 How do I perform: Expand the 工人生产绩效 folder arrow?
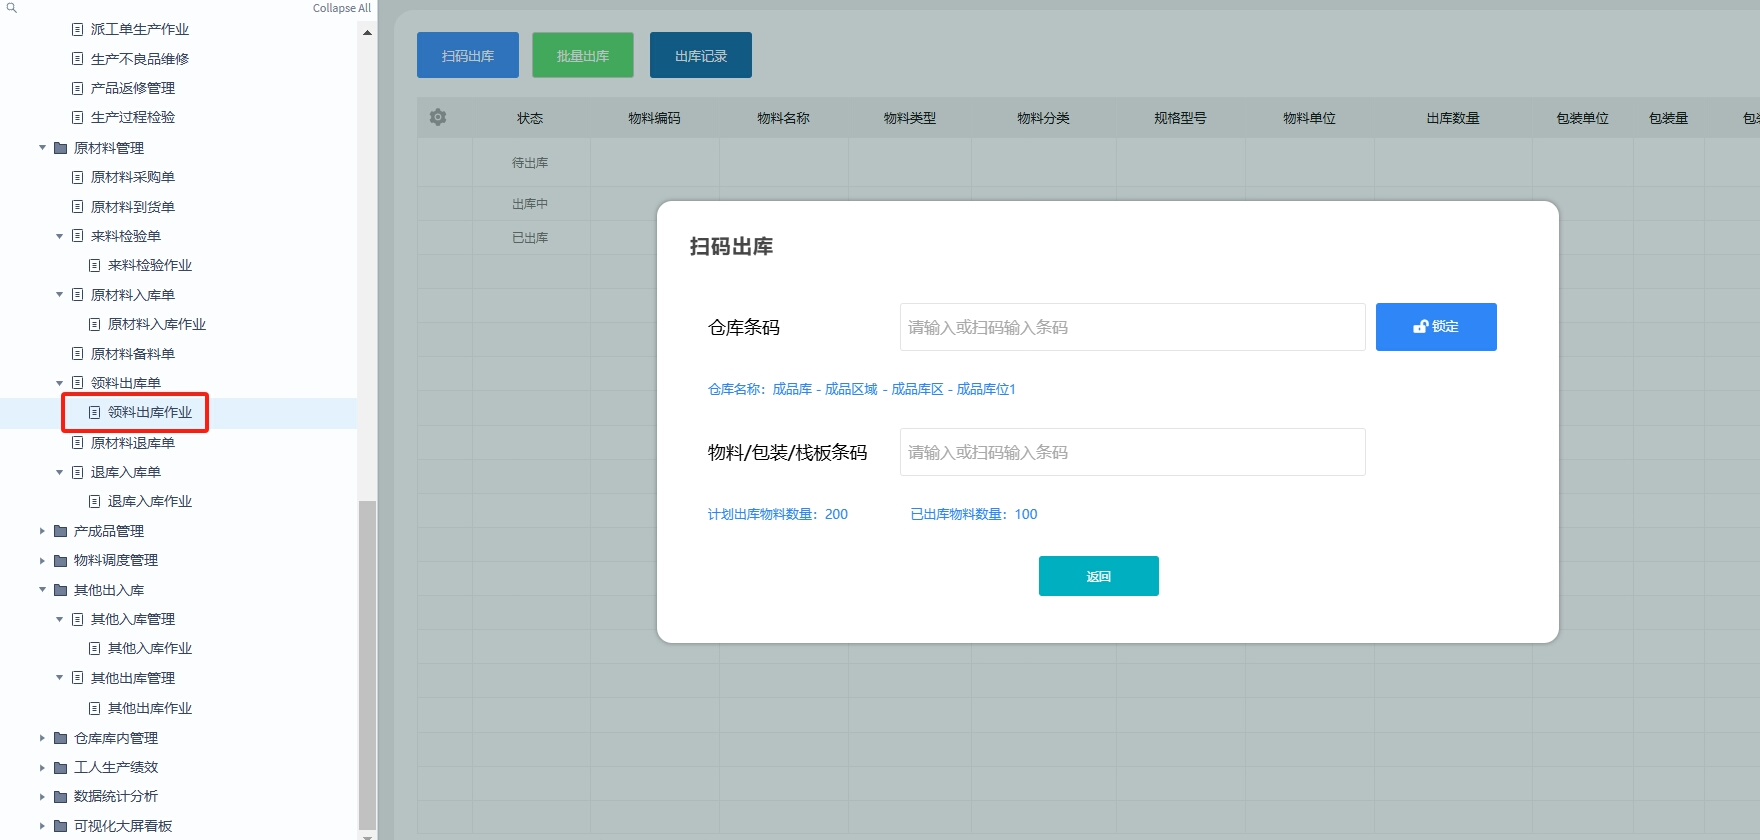(43, 768)
